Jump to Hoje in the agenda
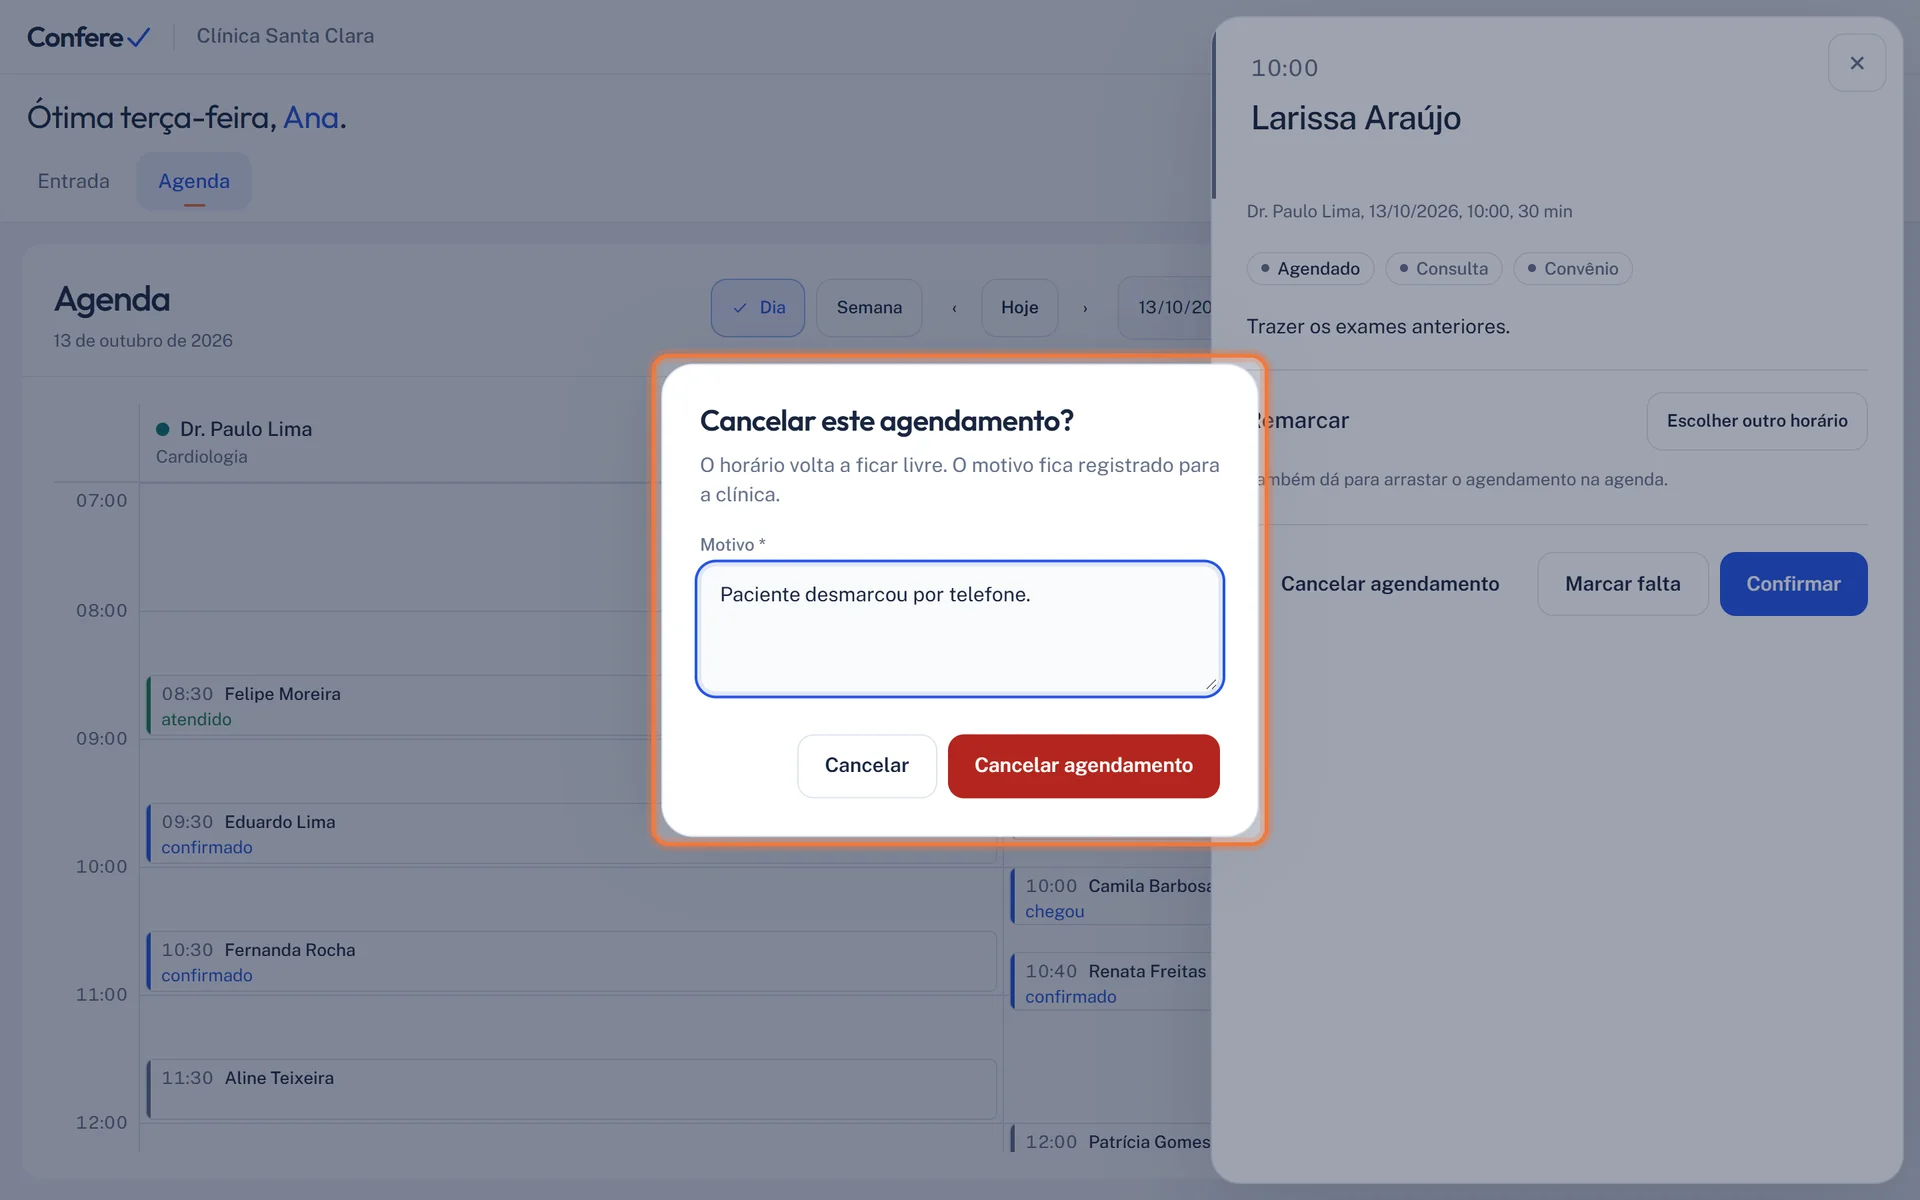The width and height of the screenshot is (1920, 1200). (1019, 308)
